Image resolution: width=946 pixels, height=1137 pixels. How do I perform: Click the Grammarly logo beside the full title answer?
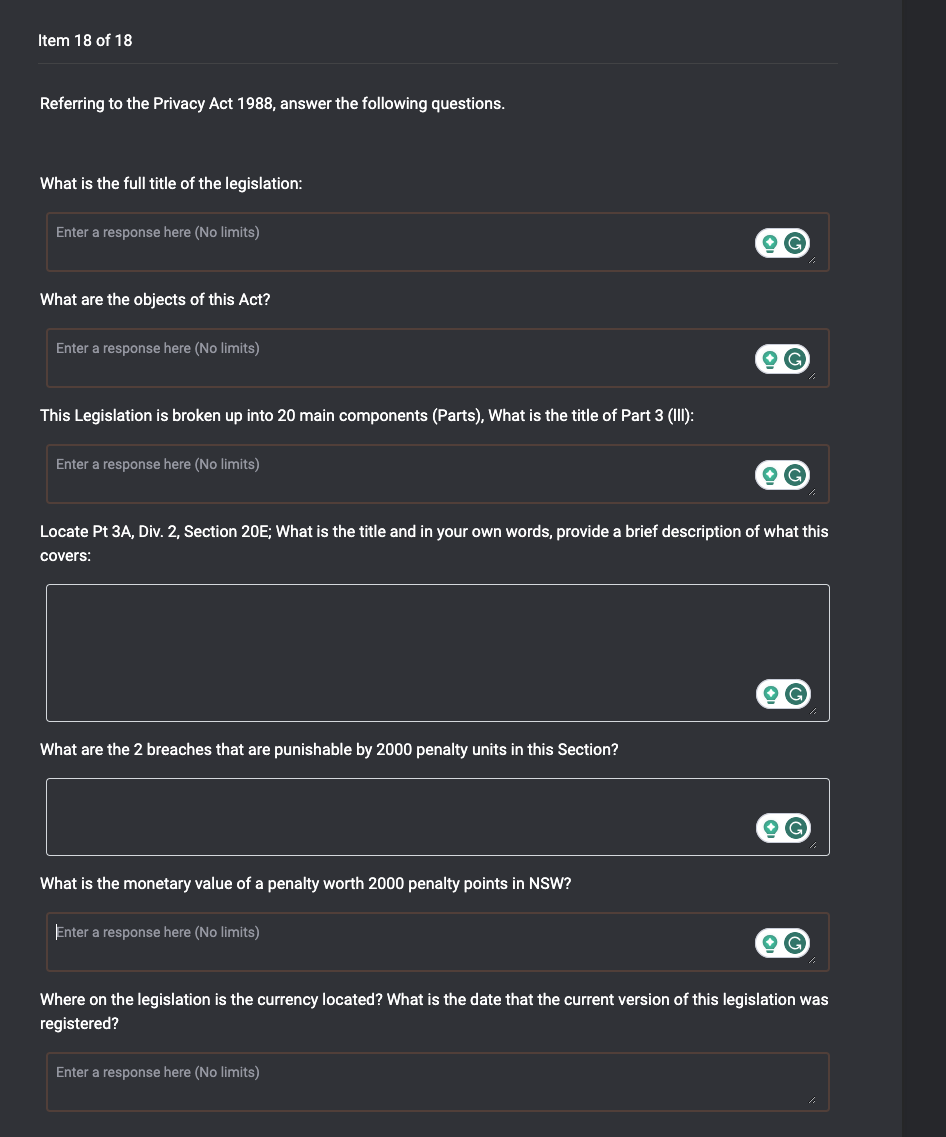coord(795,242)
